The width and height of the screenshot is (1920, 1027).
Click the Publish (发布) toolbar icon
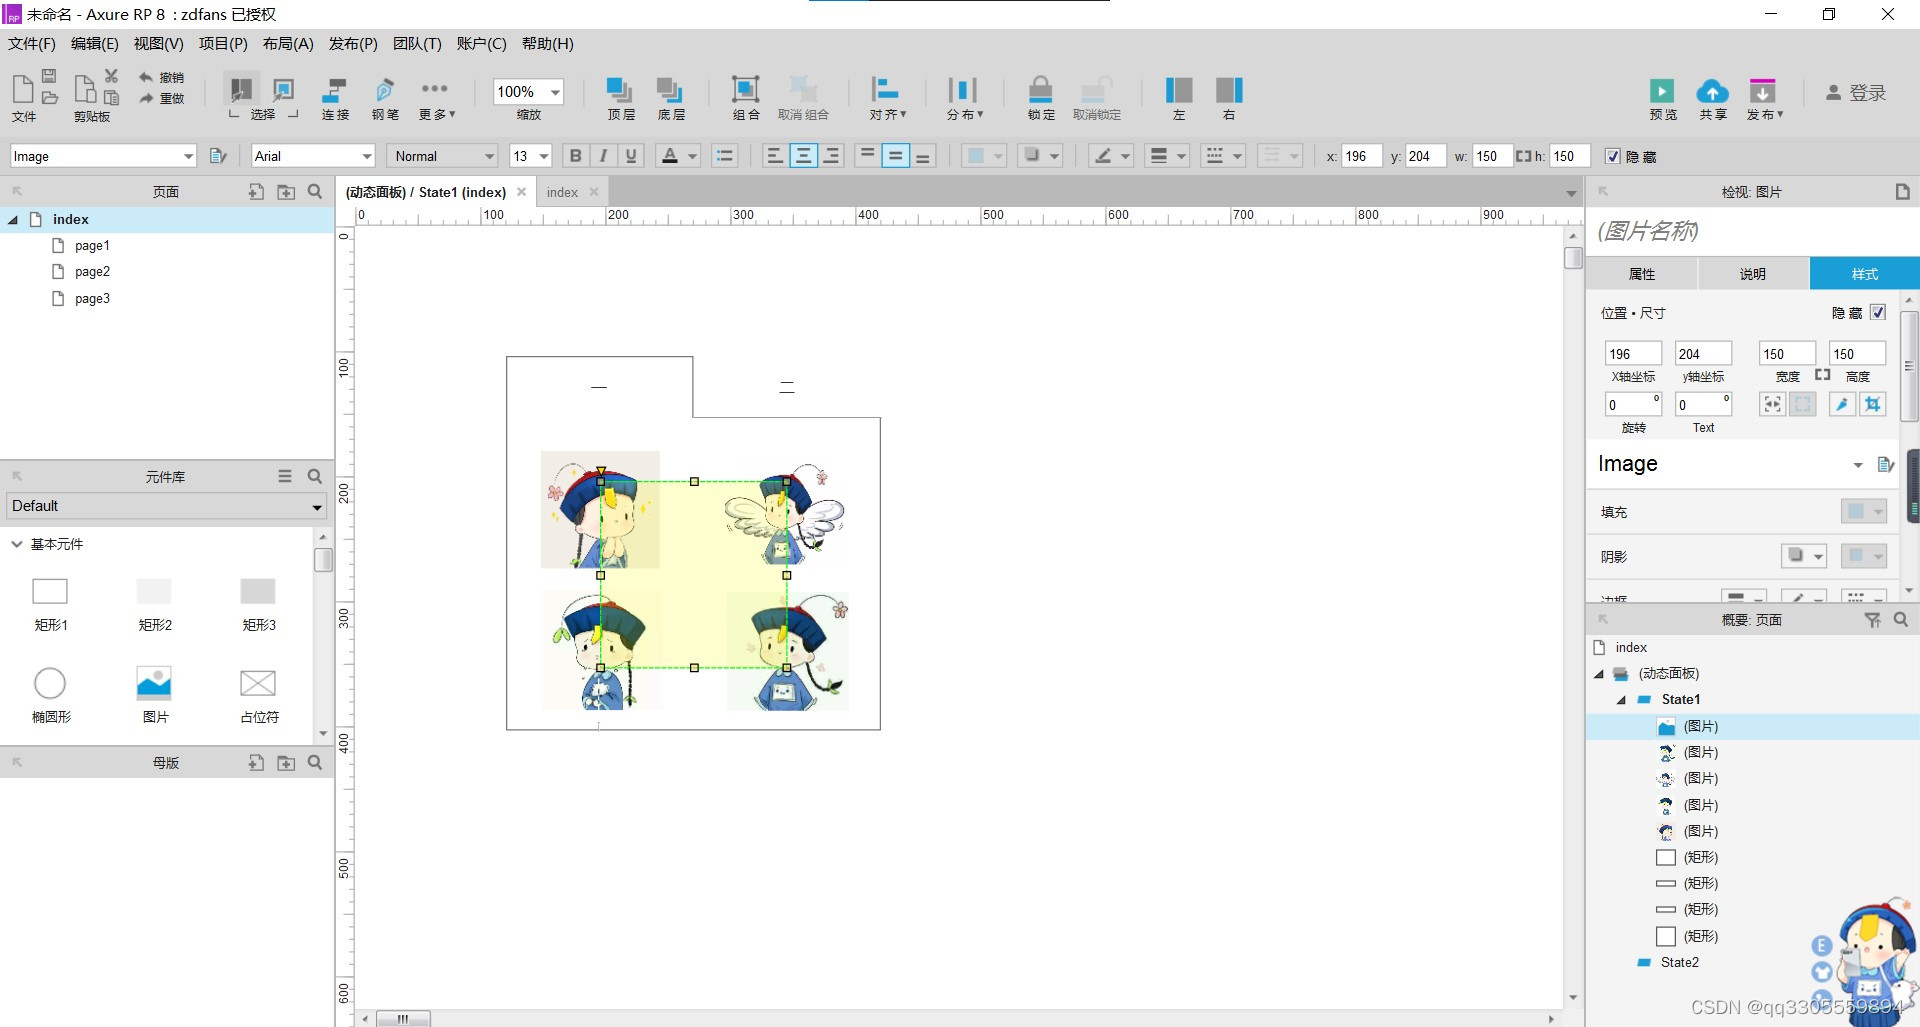coord(1762,91)
